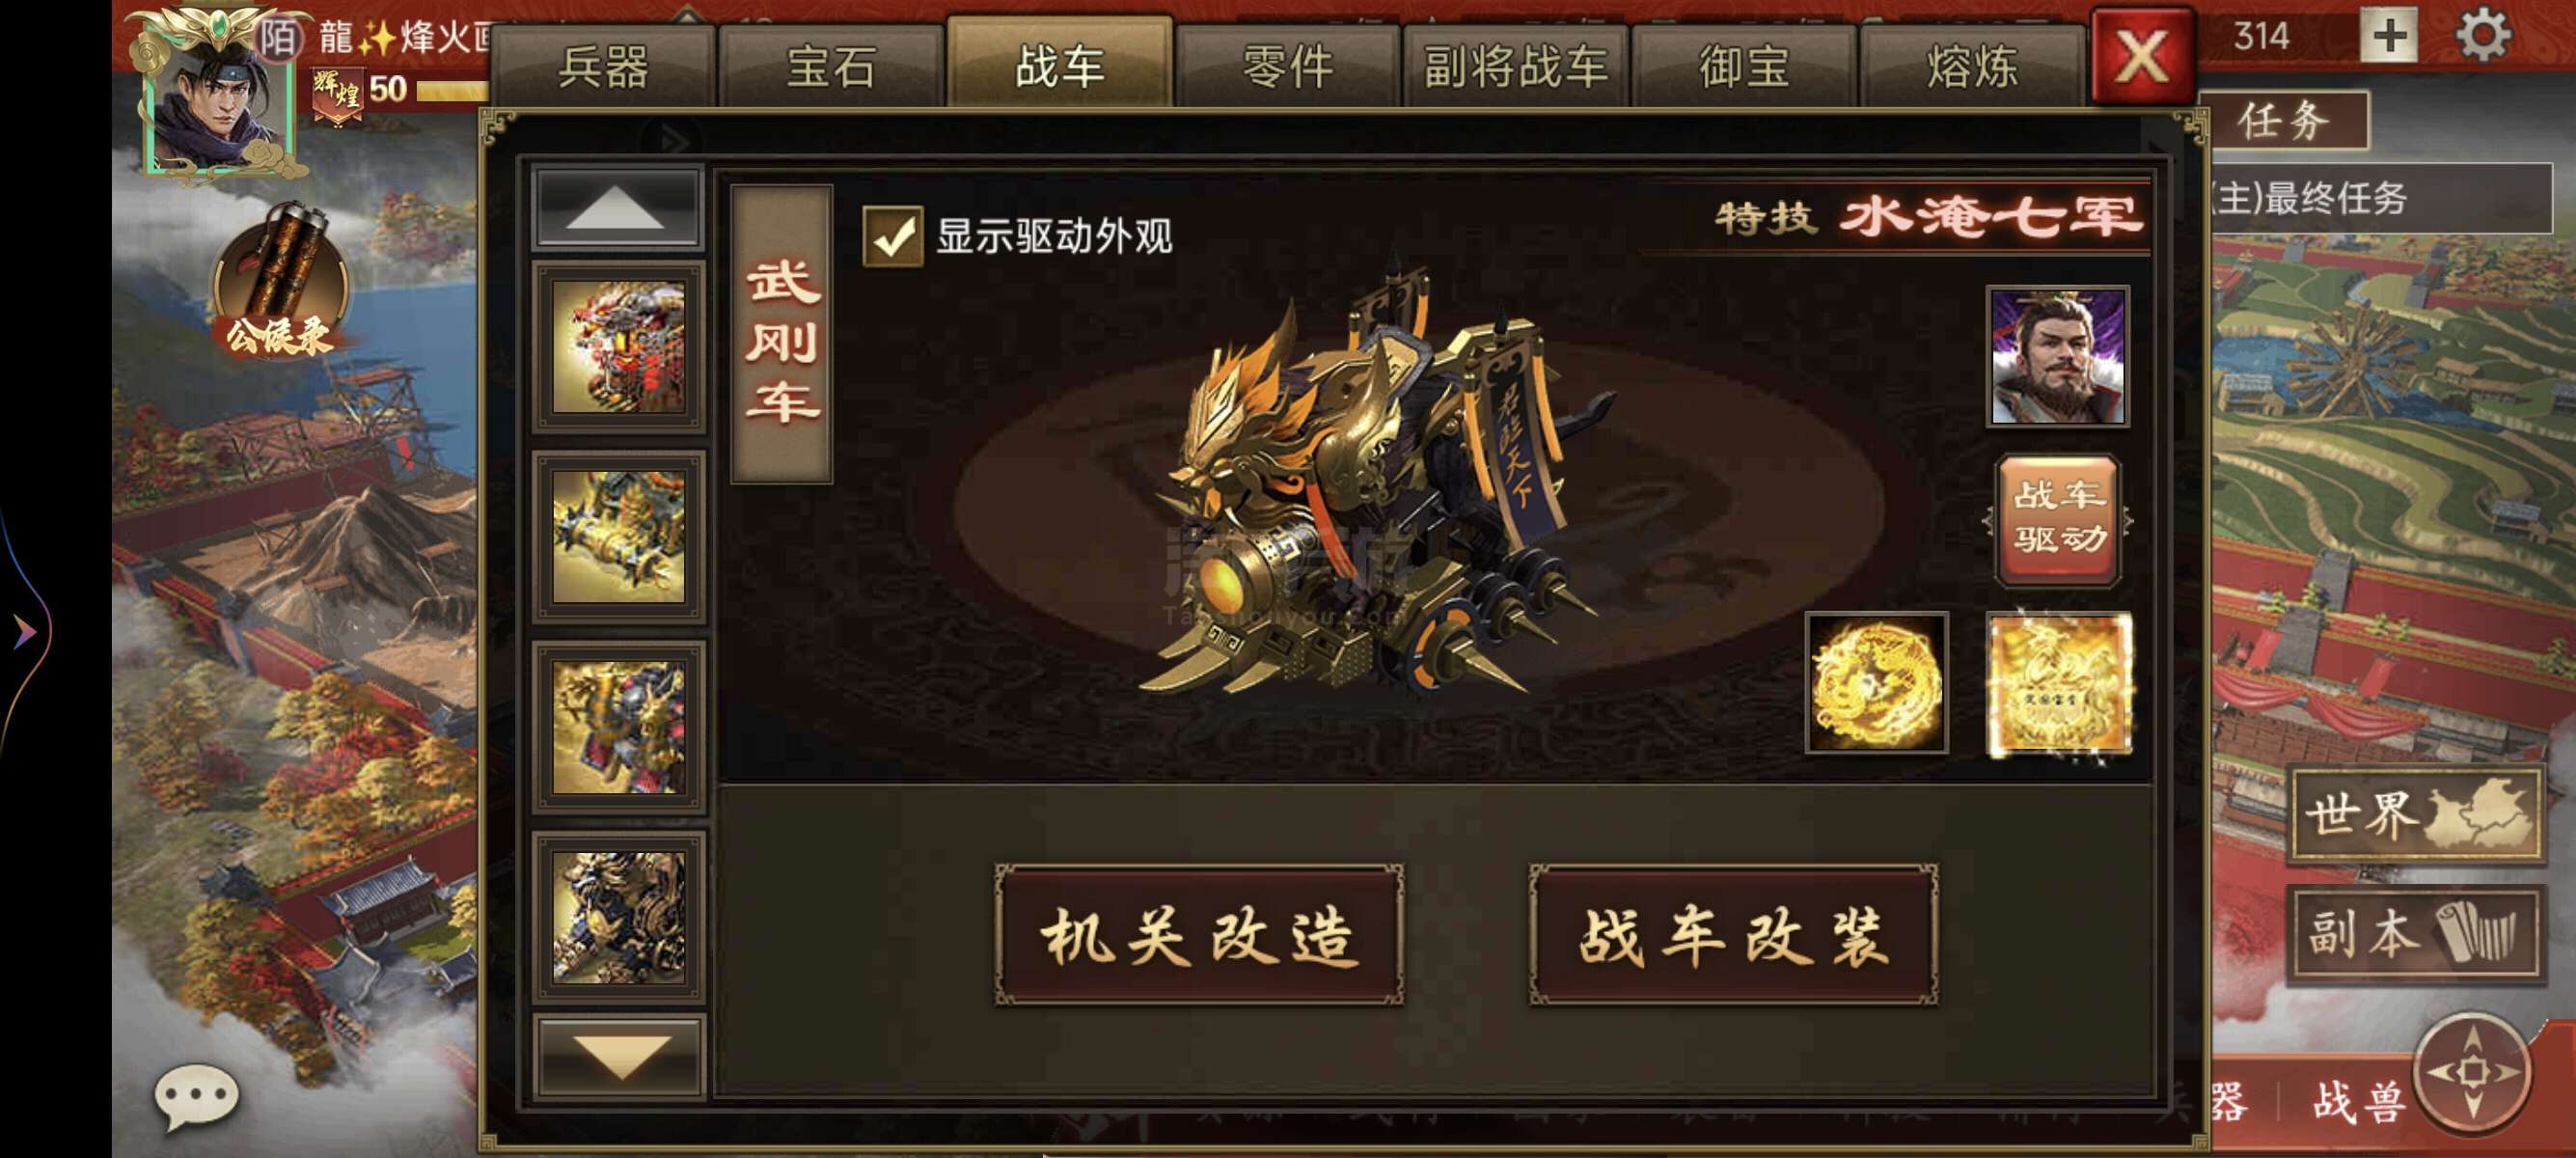Select the red dragon chariot thumbnail
The height and width of the screenshot is (1158, 2576).
pos(619,347)
